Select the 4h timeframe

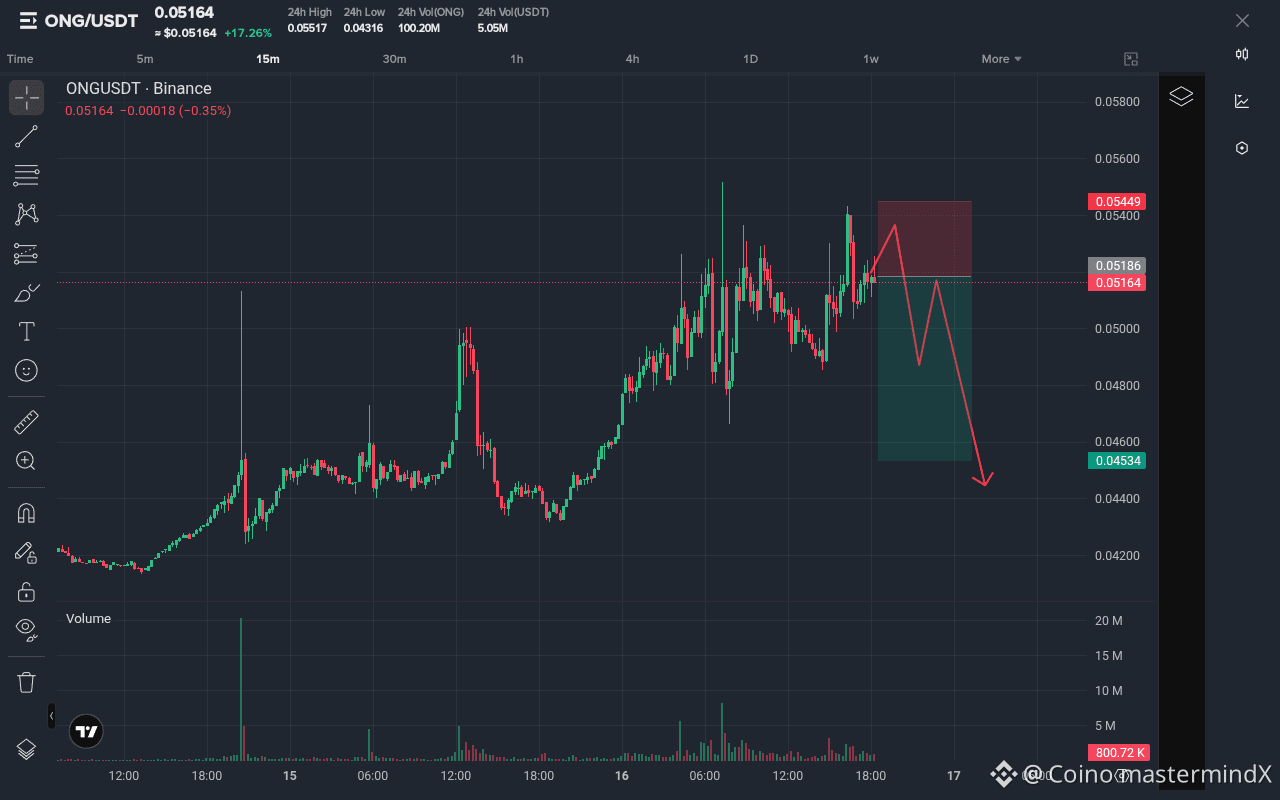pyautogui.click(x=633, y=59)
